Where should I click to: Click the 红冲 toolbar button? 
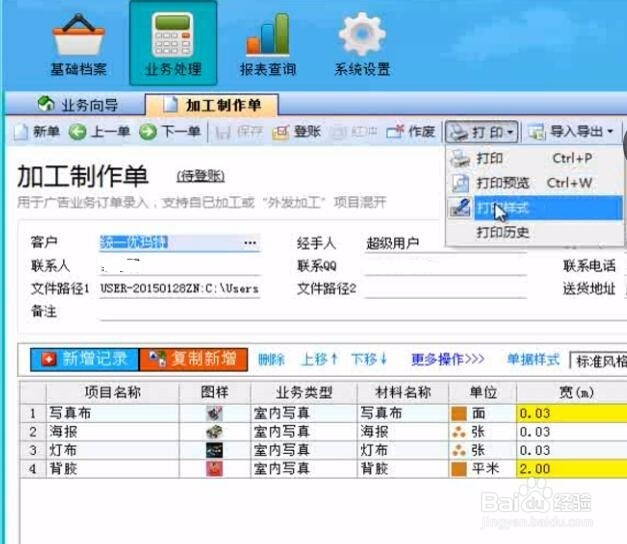coord(354,132)
